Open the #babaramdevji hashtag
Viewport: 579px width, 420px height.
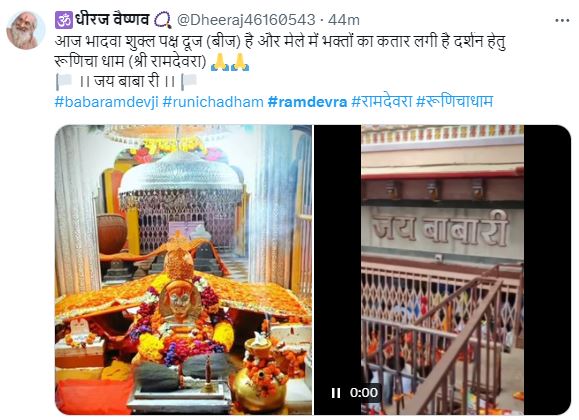coord(106,102)
